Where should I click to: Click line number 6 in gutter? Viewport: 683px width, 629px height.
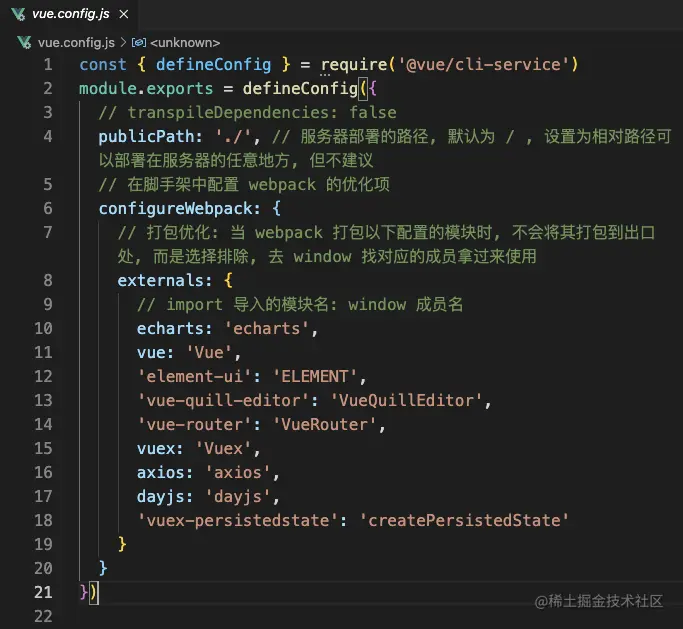coord(48,208)
